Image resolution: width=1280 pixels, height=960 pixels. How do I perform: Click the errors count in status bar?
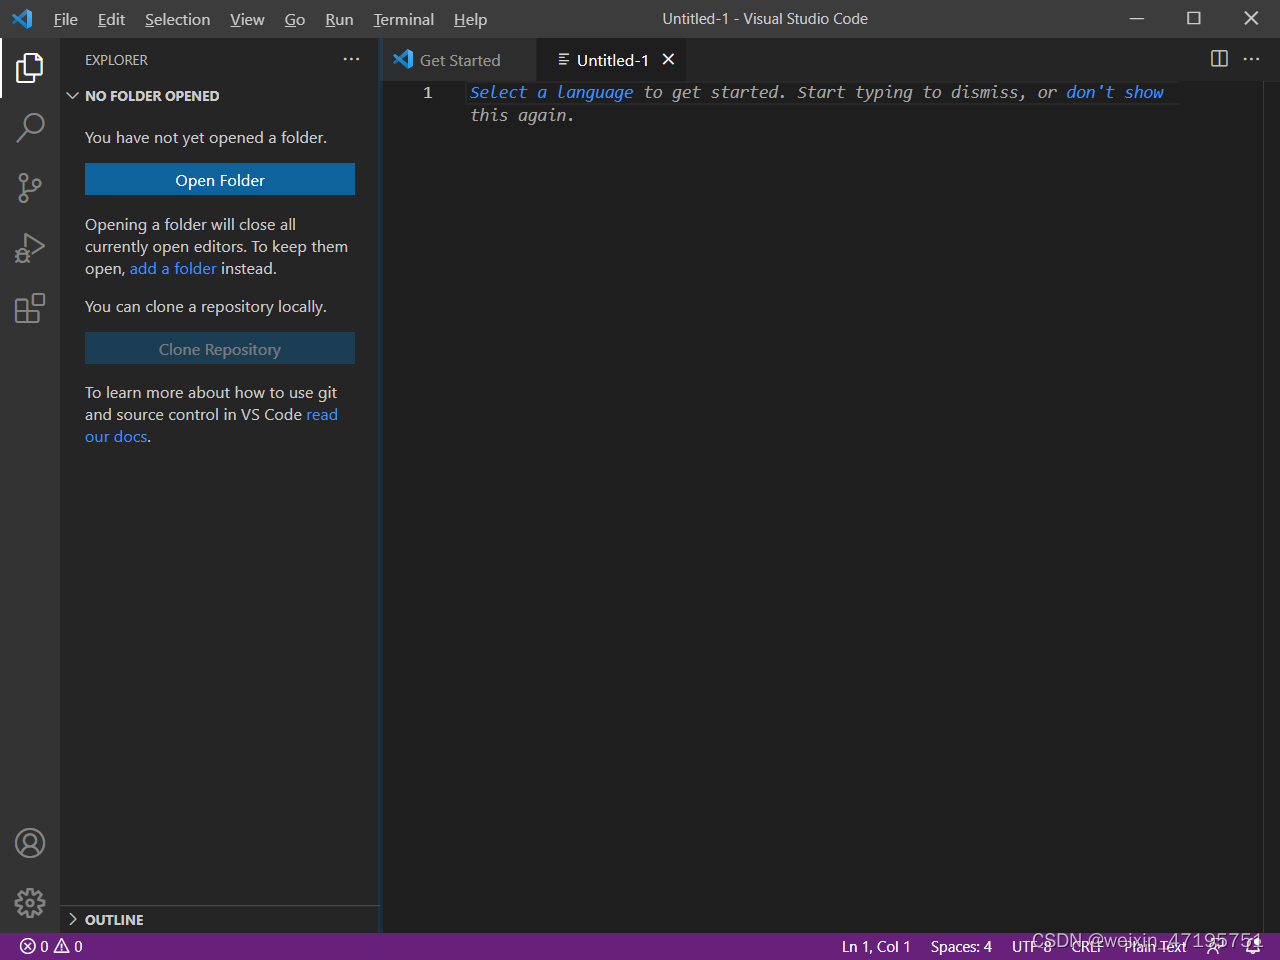coord(34,946)
